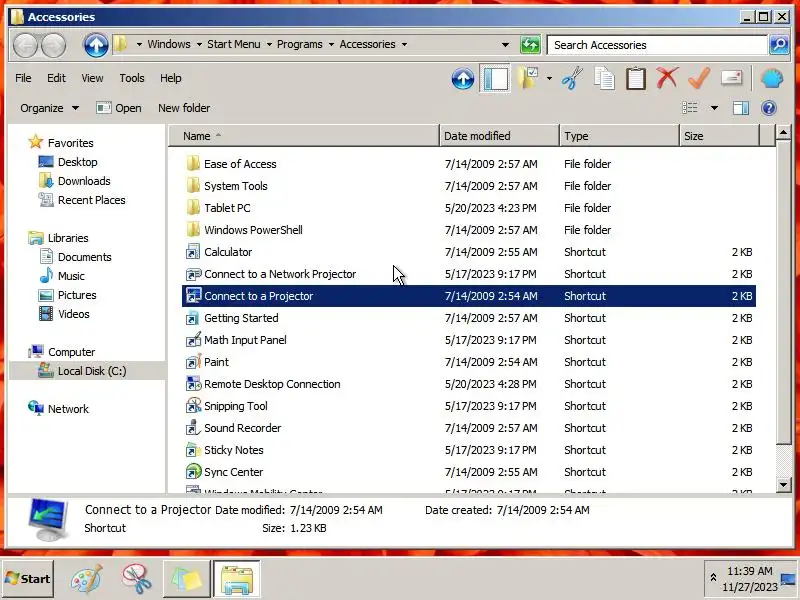The height and width of the screenshot is (600, 800).
Task: Select Downloads in the navigation pane
Action: click(84, 181)
